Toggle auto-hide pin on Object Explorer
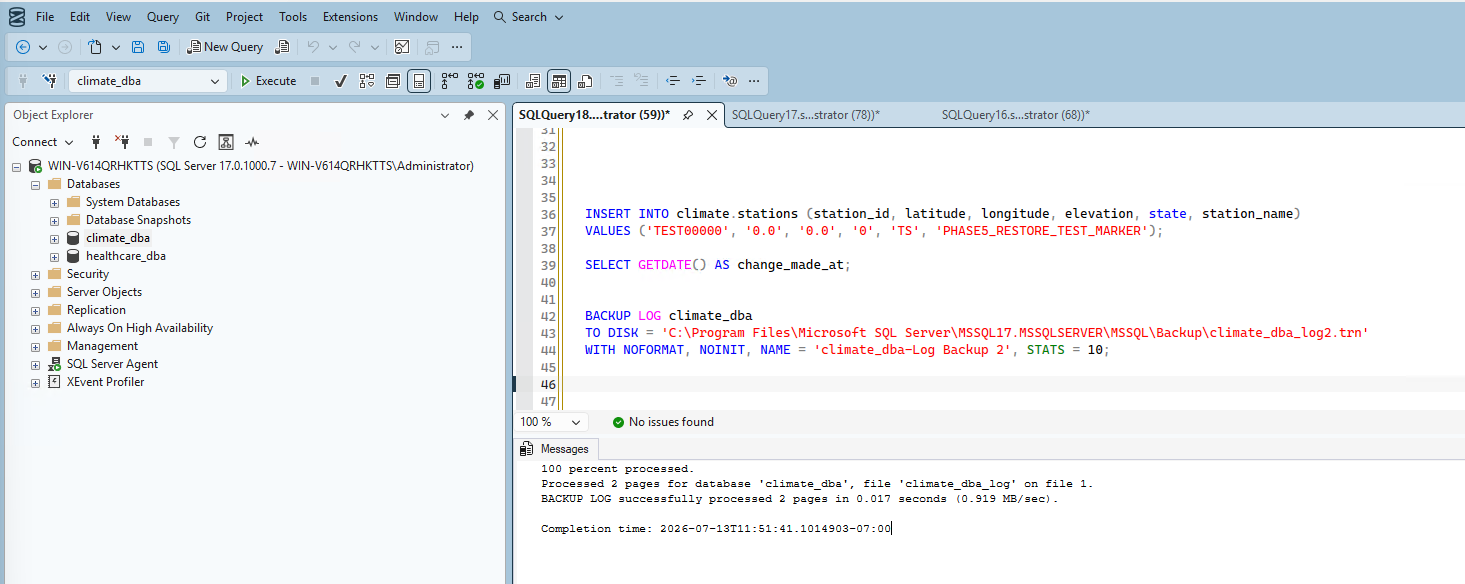 [468, 115]
